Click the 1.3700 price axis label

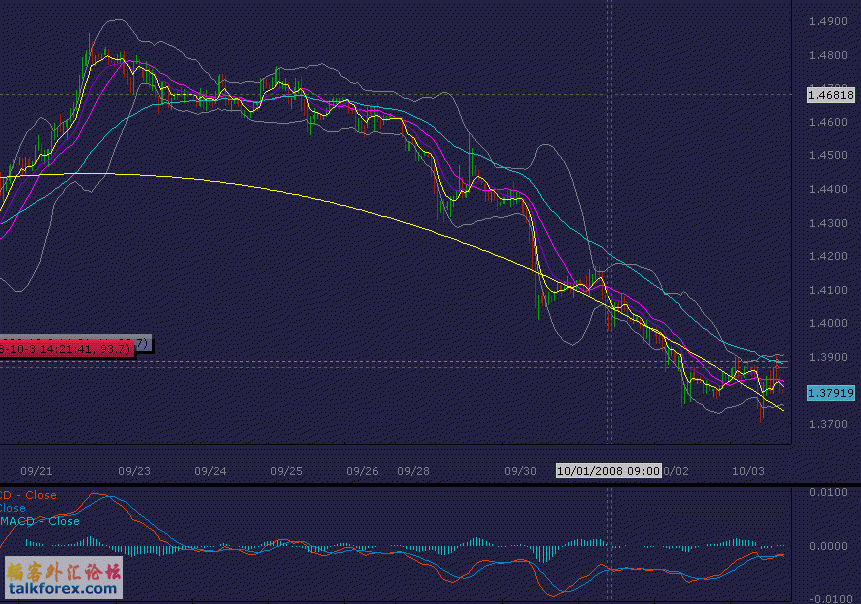click(x=828, y=424)
